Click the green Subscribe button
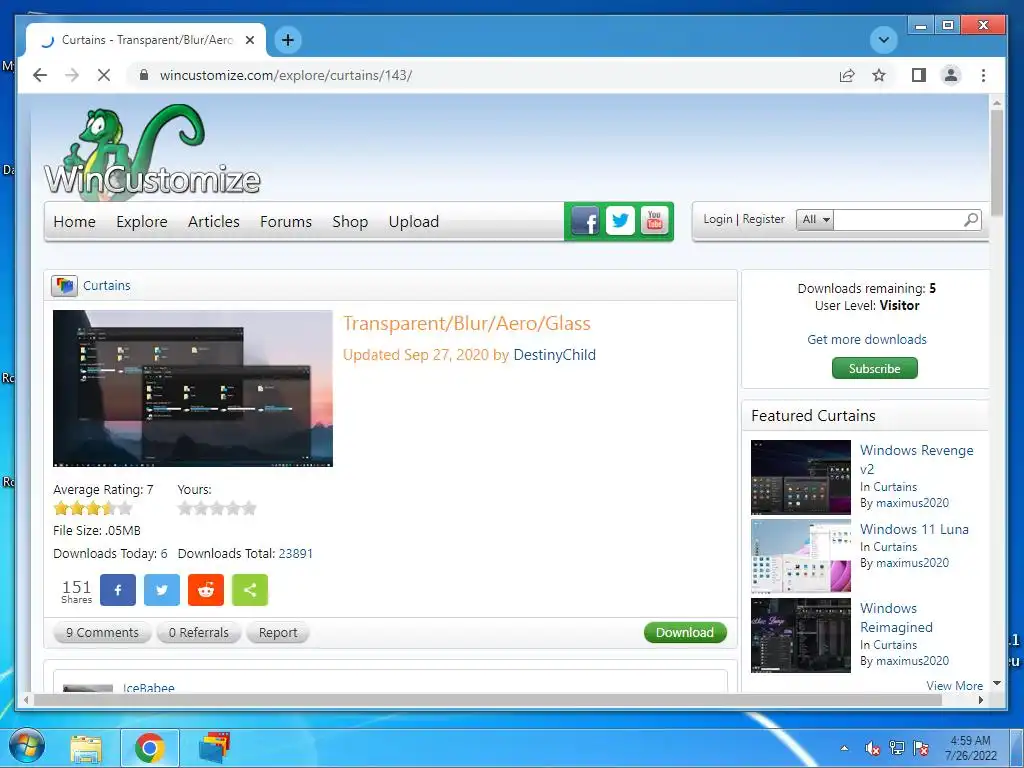The height and width of the screenshot is (768, 1024). pos(874,368)
